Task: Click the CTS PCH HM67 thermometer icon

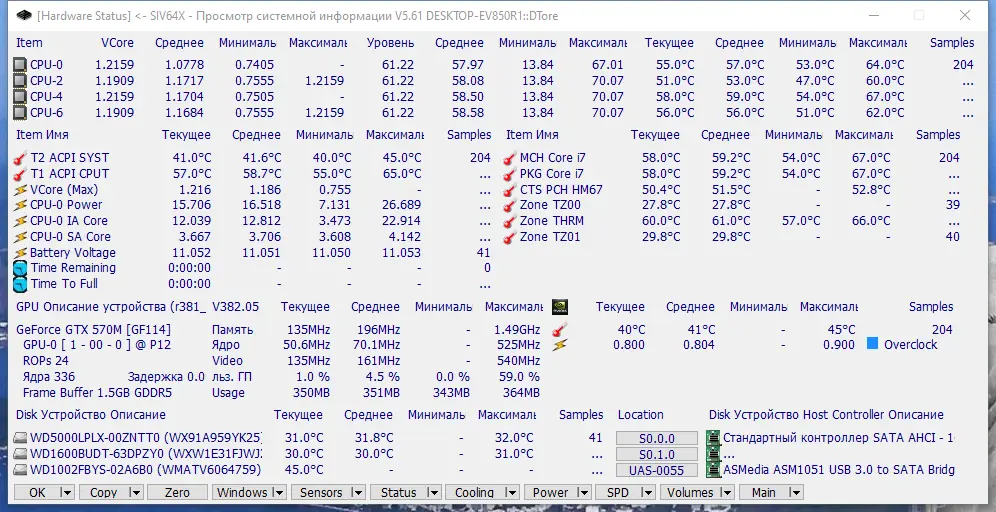Action: pos(509,189)
